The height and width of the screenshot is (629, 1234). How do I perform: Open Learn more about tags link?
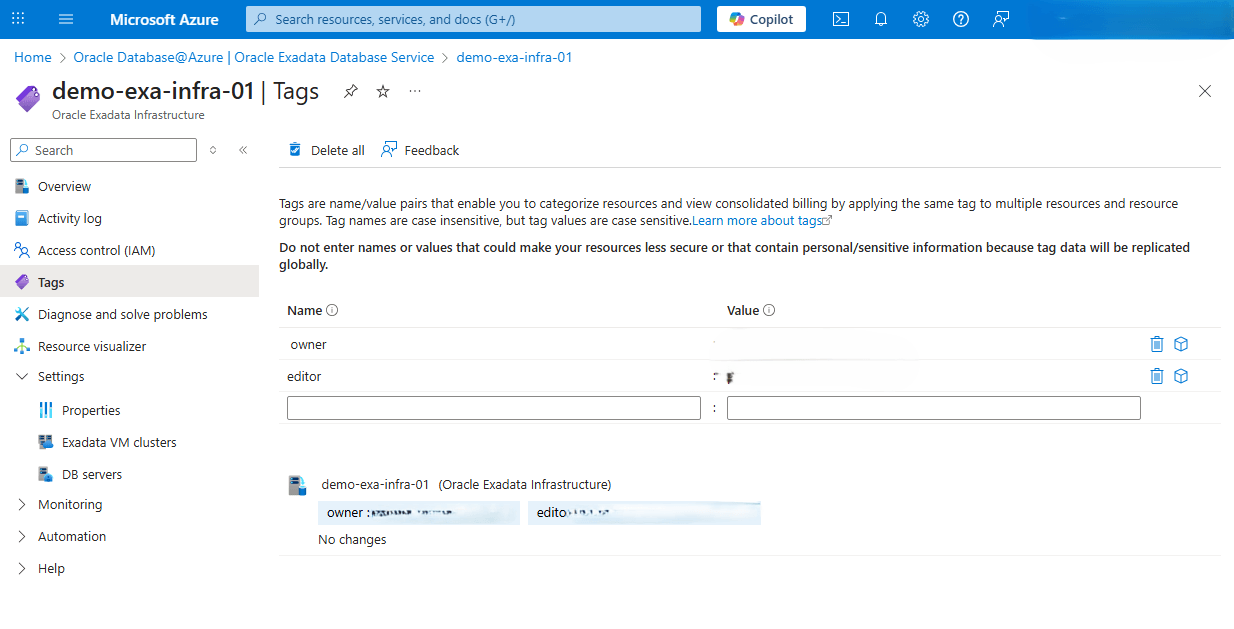coord(762,220)
